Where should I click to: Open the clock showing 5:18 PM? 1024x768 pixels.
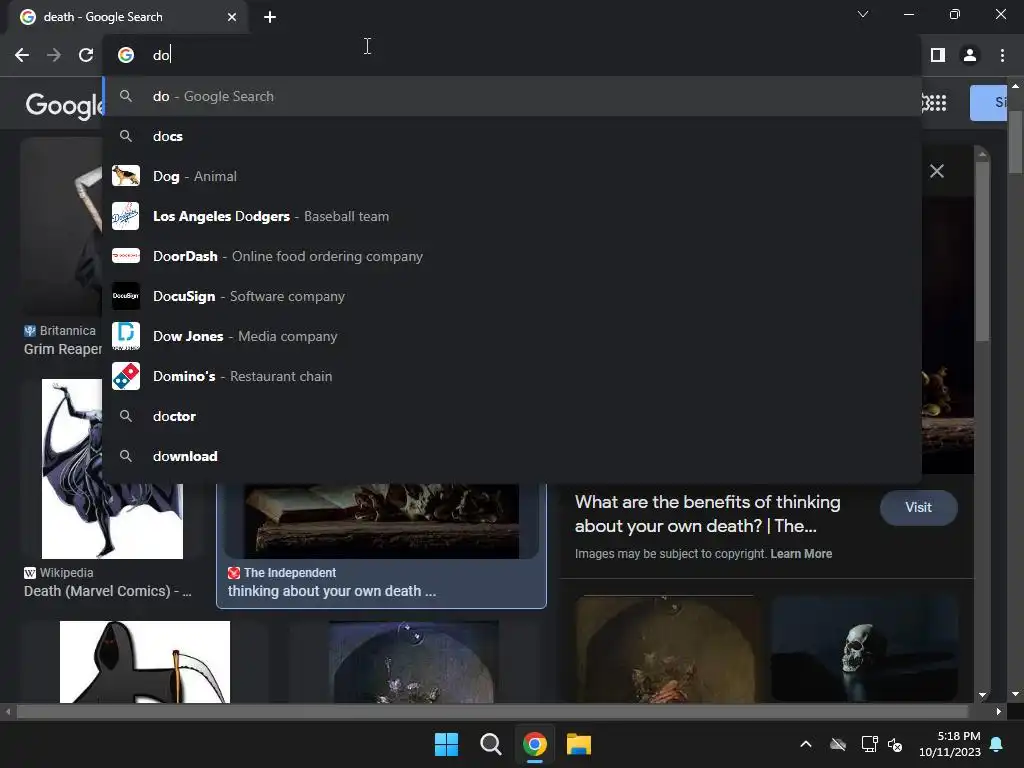[x=950, y=744]
